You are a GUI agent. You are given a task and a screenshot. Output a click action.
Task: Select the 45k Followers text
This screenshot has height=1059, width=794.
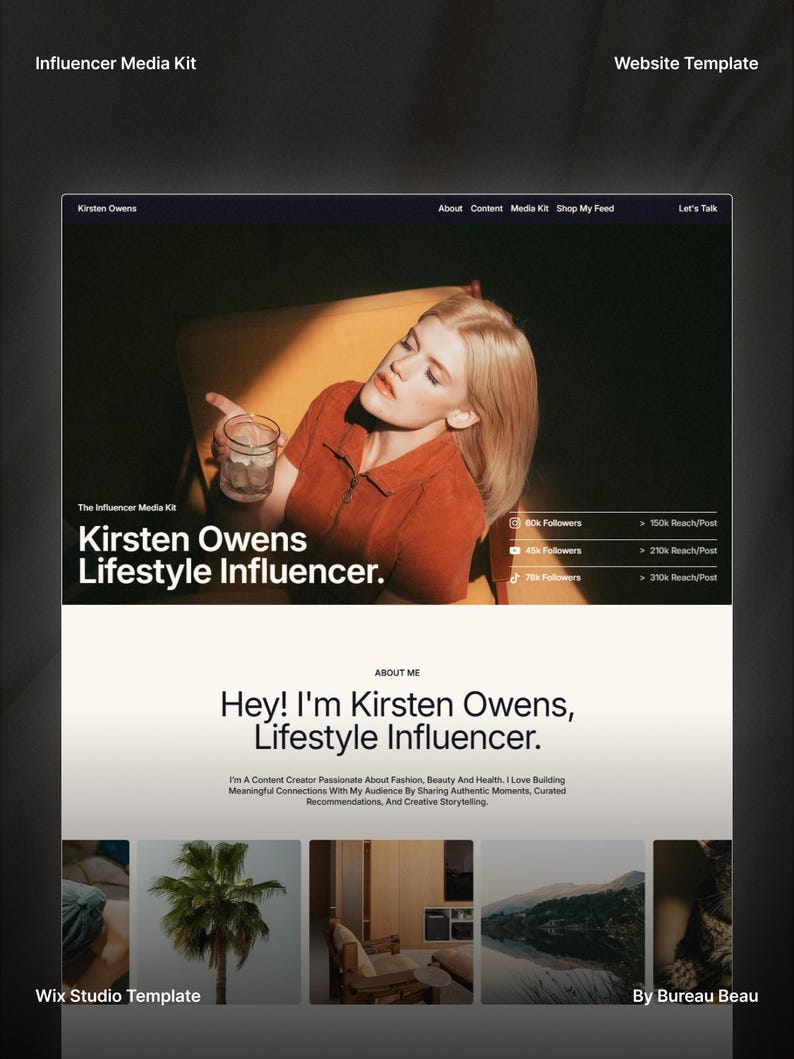coord(553,550)
